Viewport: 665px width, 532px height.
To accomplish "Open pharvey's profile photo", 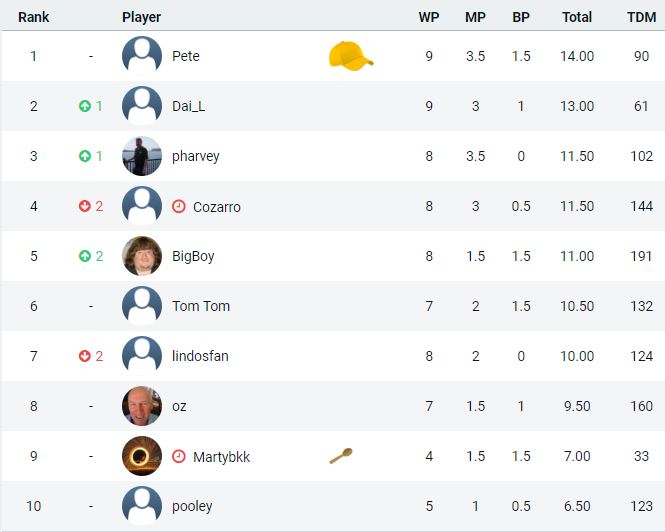I will 142,156.
